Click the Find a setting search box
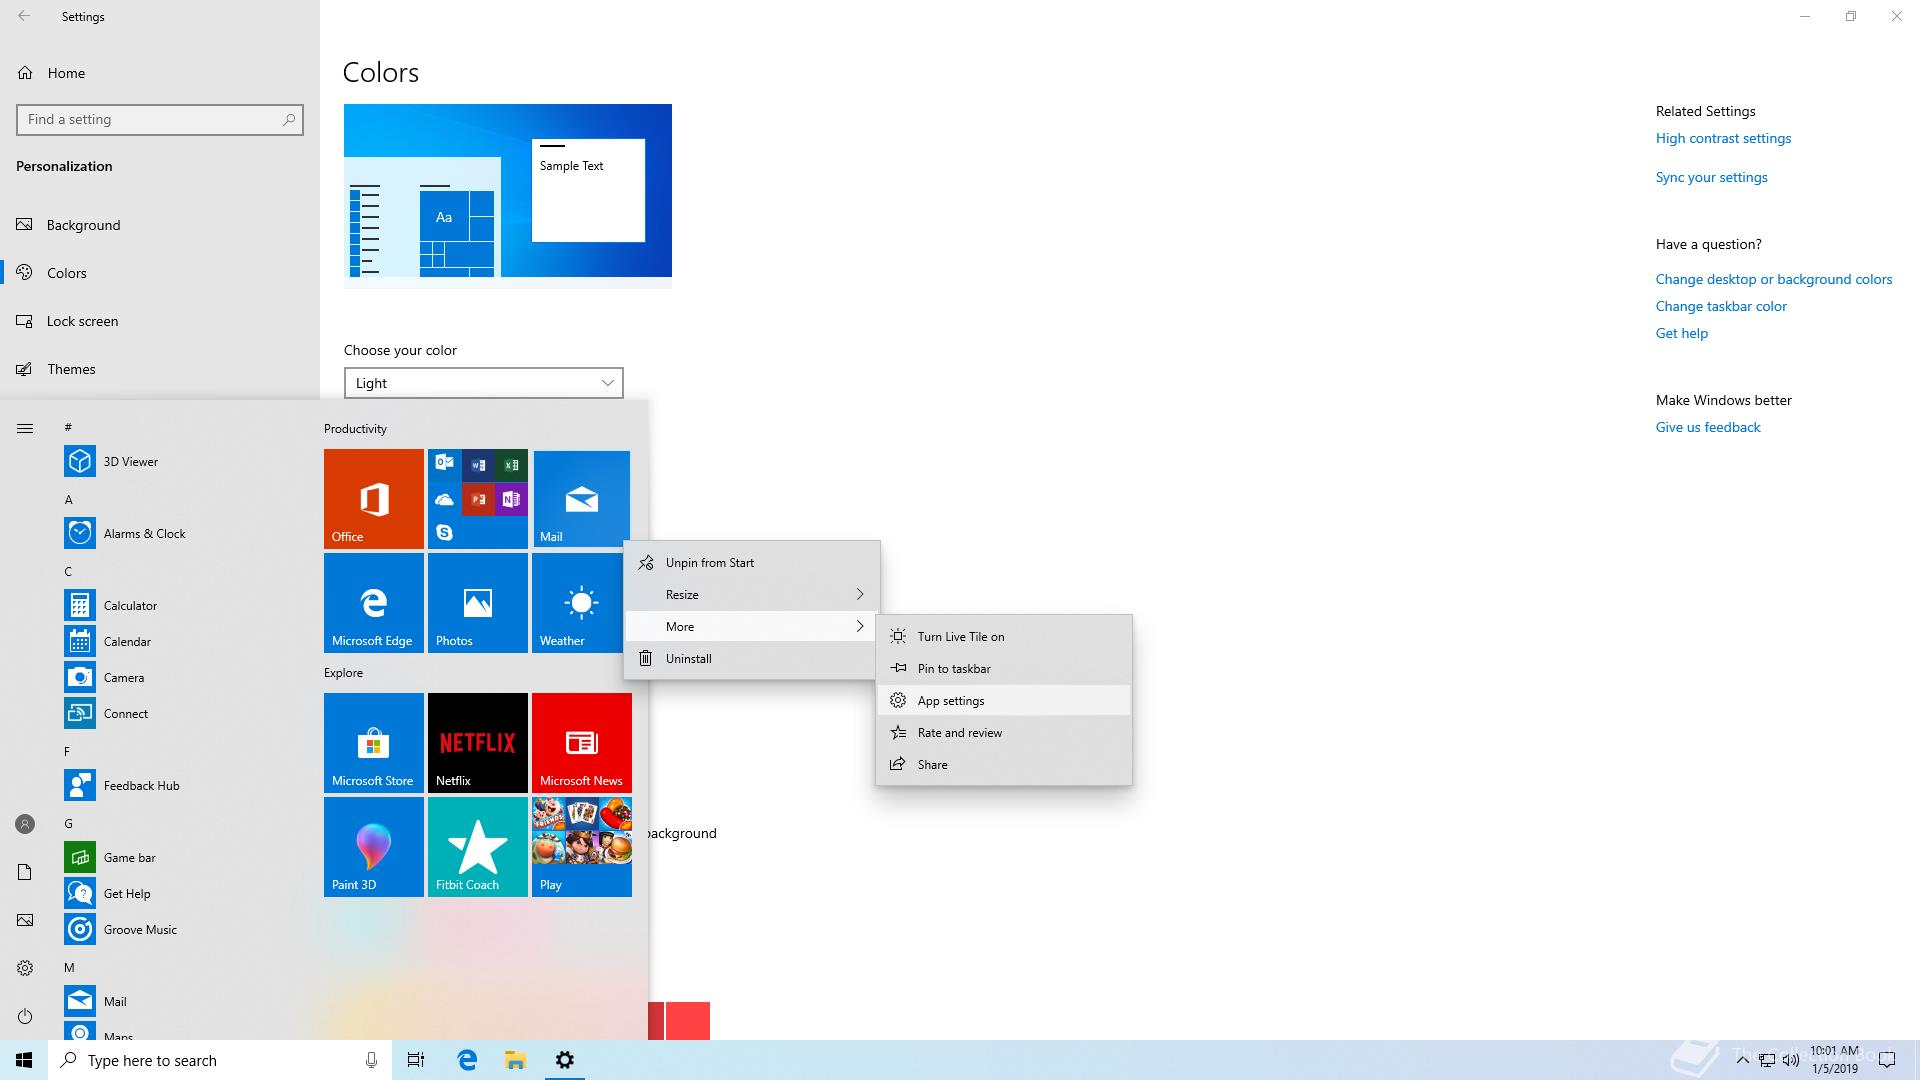This screenshot has width=1920, height=1080. coord(160,119)
